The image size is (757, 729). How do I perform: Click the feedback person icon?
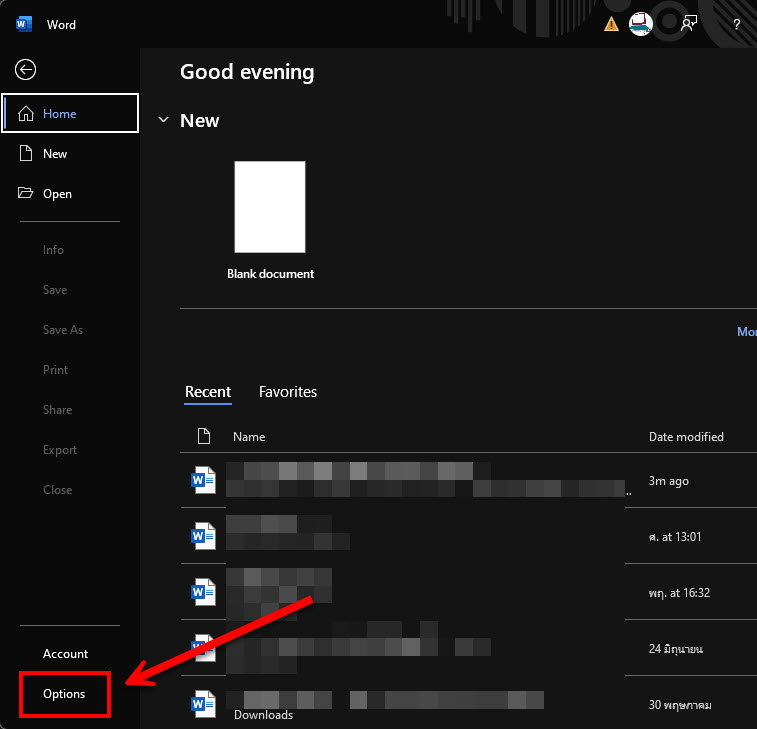click(689, 23)
